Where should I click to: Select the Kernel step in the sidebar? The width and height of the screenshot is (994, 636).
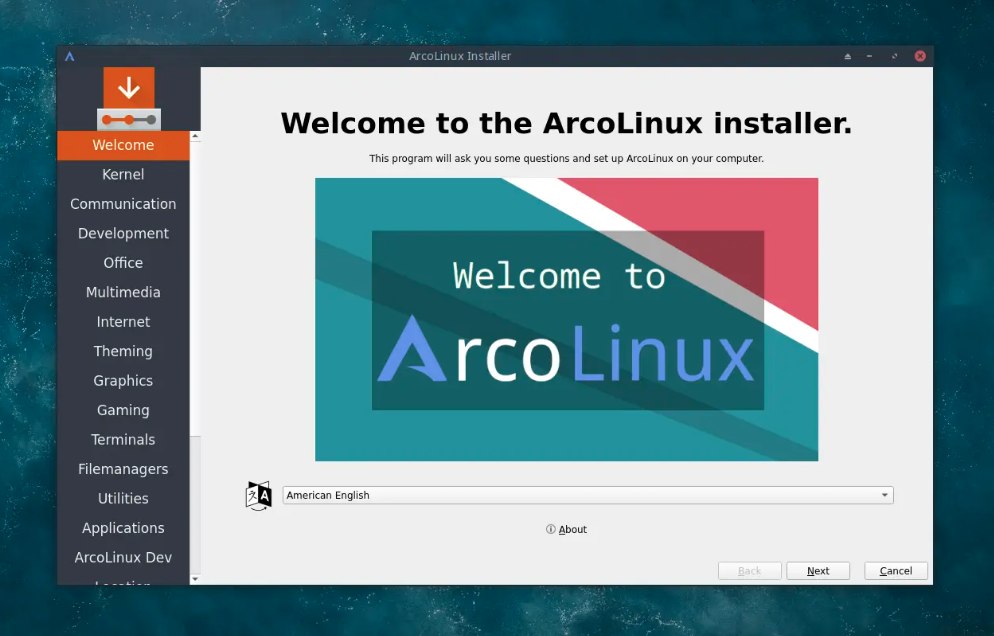tap(123, 174)
